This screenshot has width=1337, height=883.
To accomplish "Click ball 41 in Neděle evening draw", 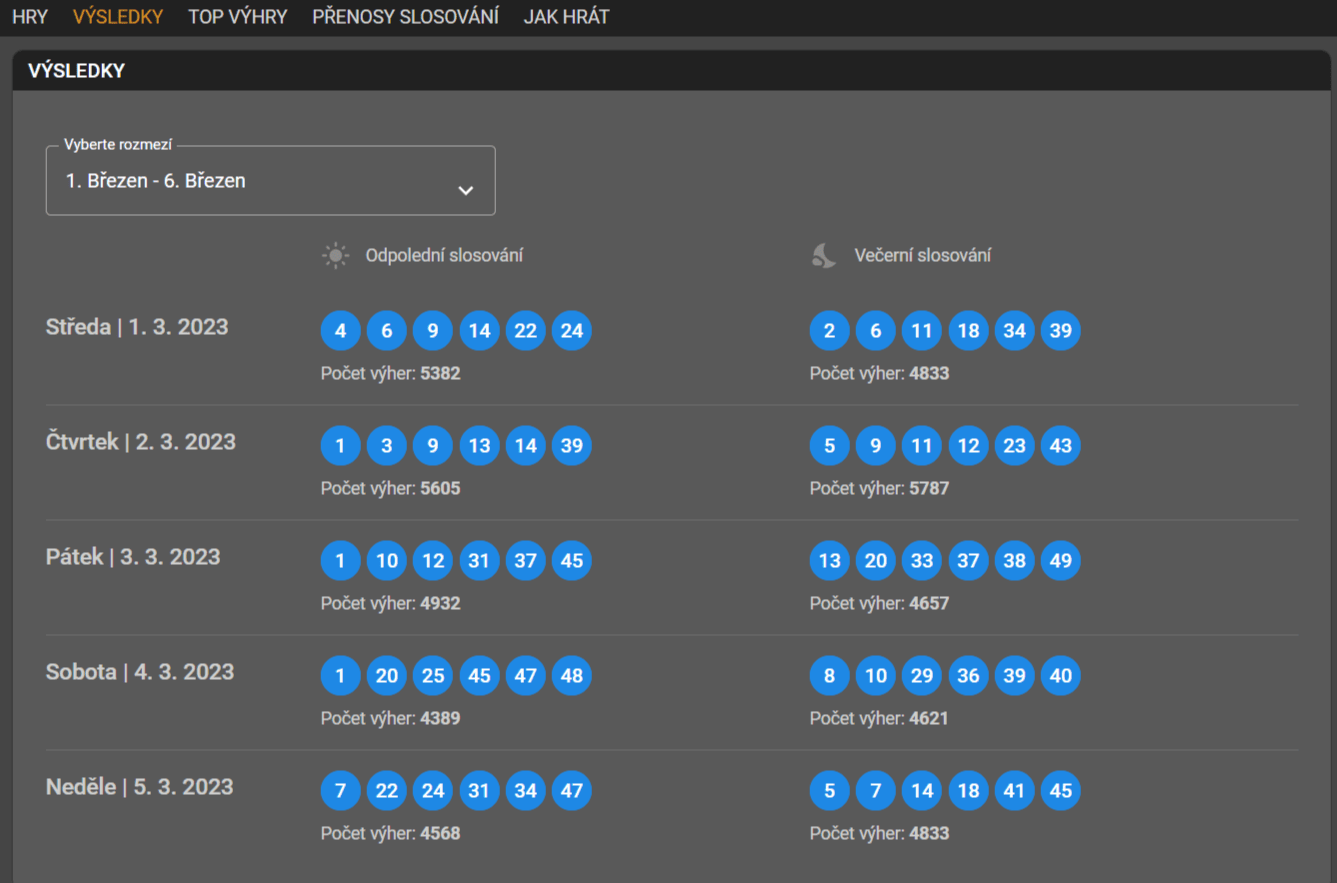I will coord(1014,791).
